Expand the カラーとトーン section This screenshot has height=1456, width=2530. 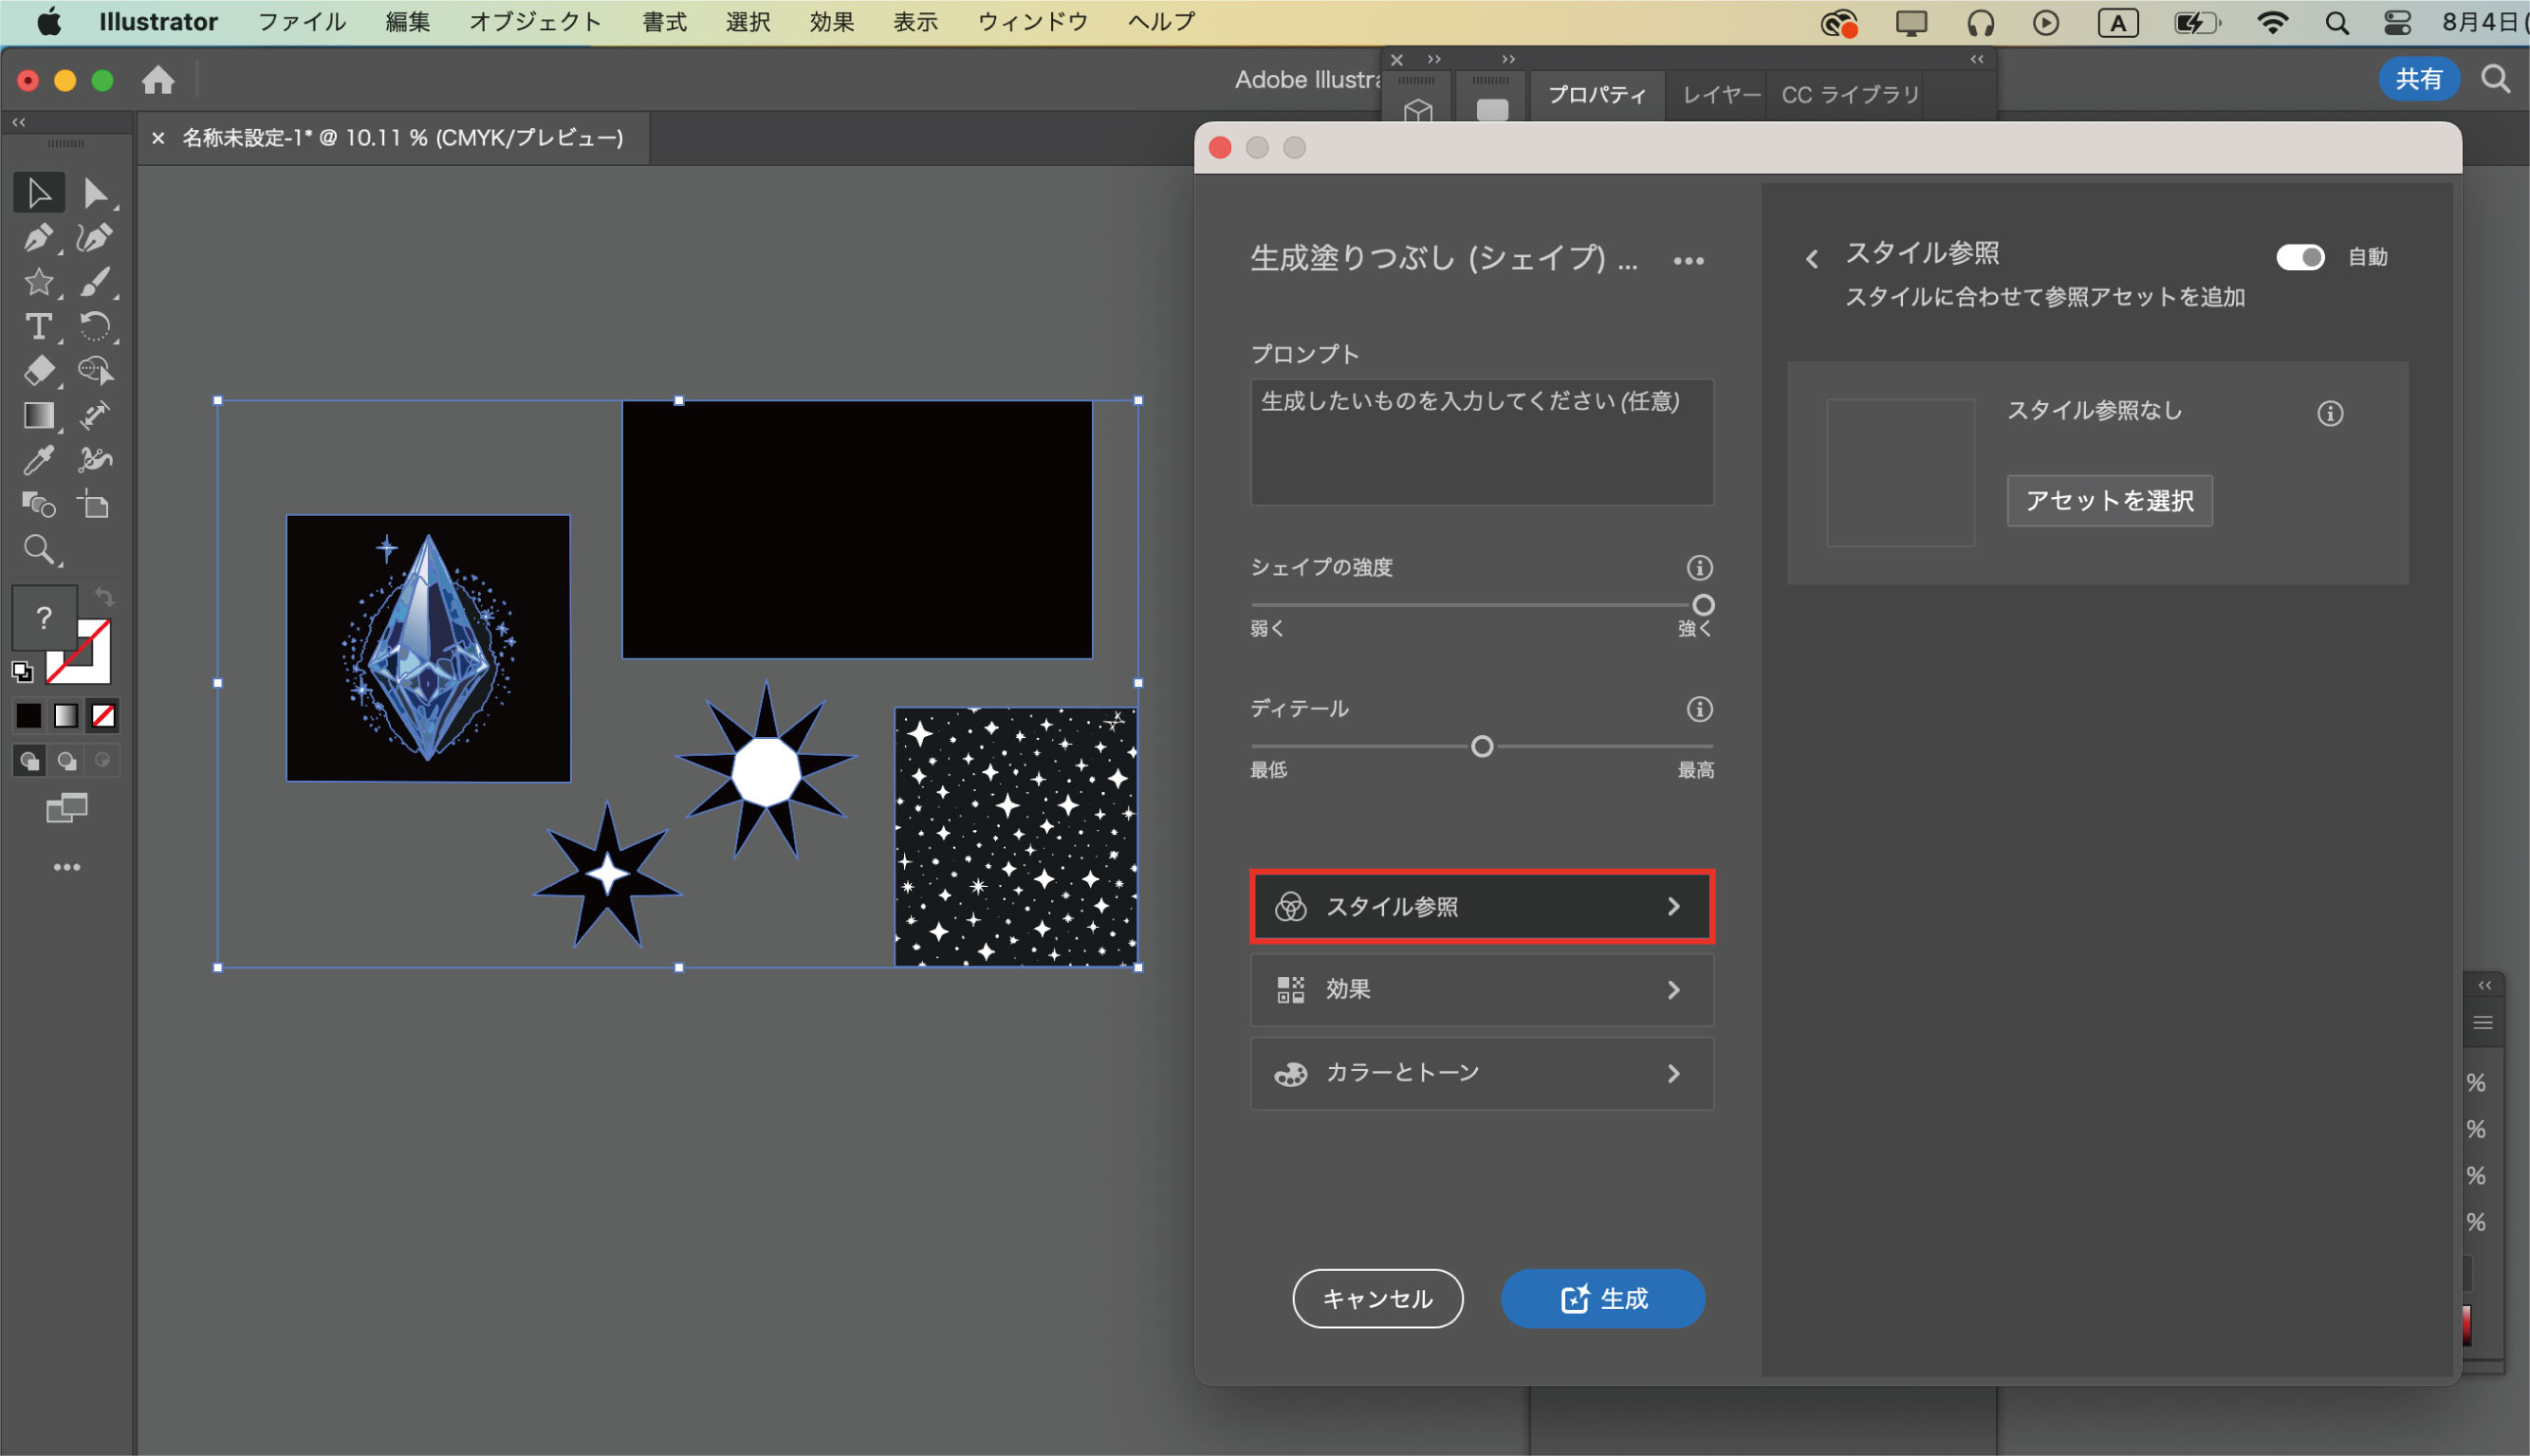pos(1481,1073)
